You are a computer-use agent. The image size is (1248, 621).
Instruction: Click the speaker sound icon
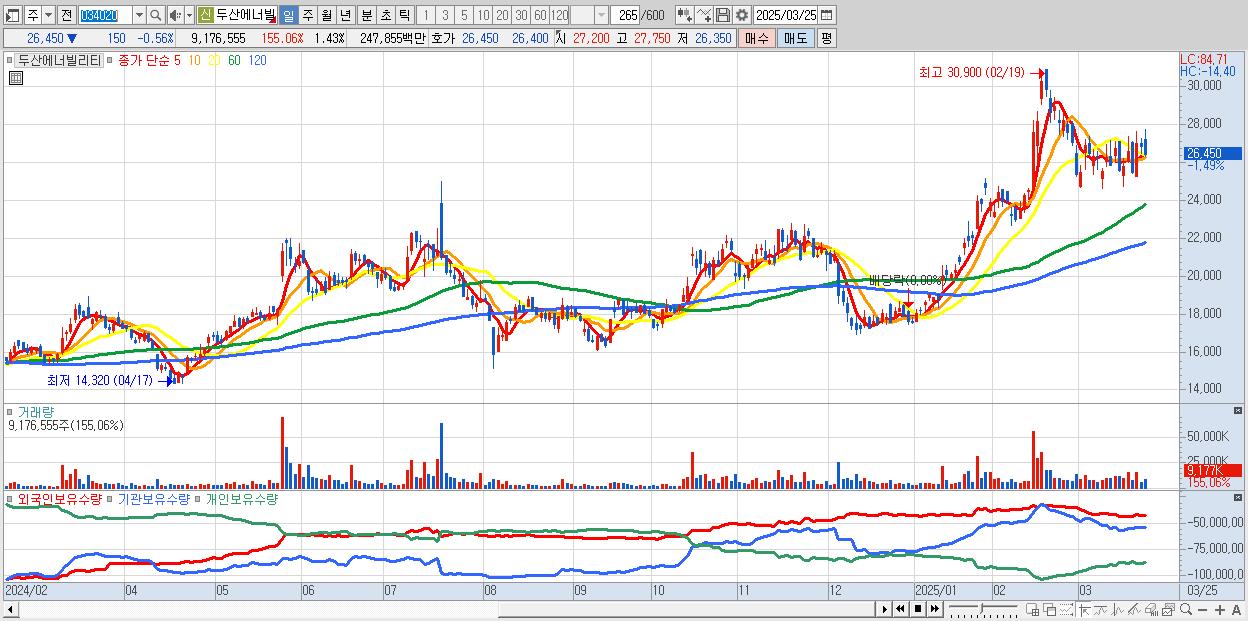pos(175,15)
